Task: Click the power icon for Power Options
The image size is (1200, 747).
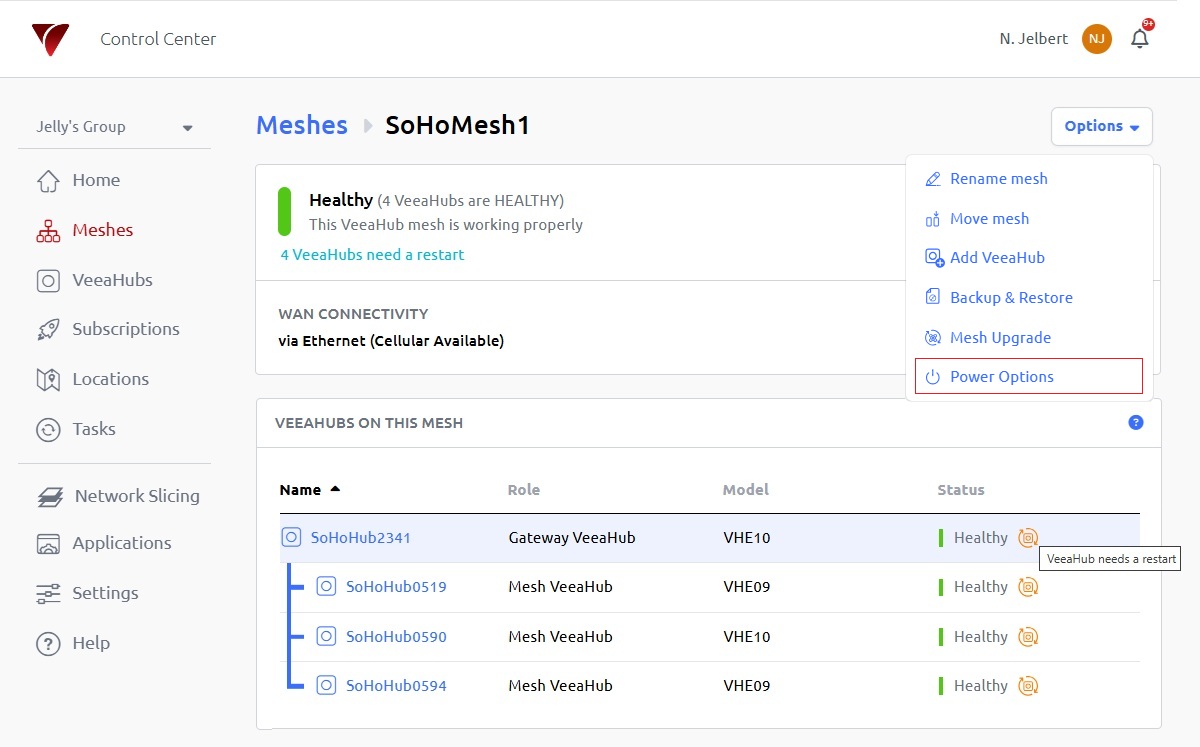Action: pos(933,377)
